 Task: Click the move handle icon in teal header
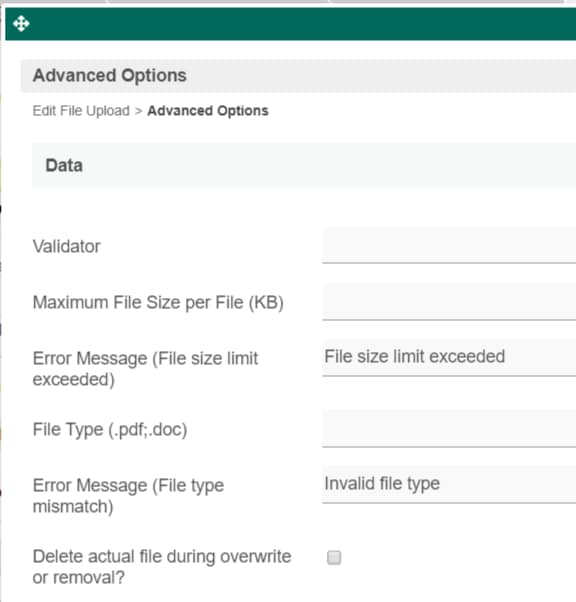[x=21, y=24]
